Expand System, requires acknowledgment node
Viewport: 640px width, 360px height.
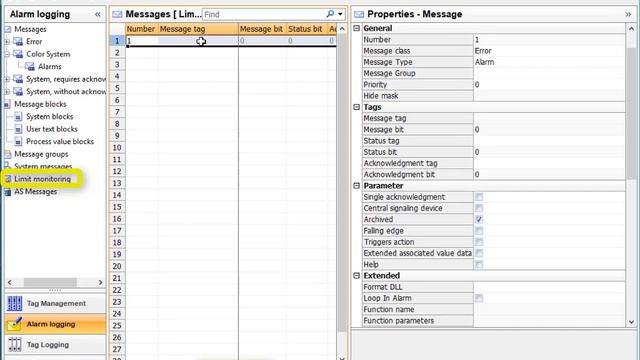point(7,79)
